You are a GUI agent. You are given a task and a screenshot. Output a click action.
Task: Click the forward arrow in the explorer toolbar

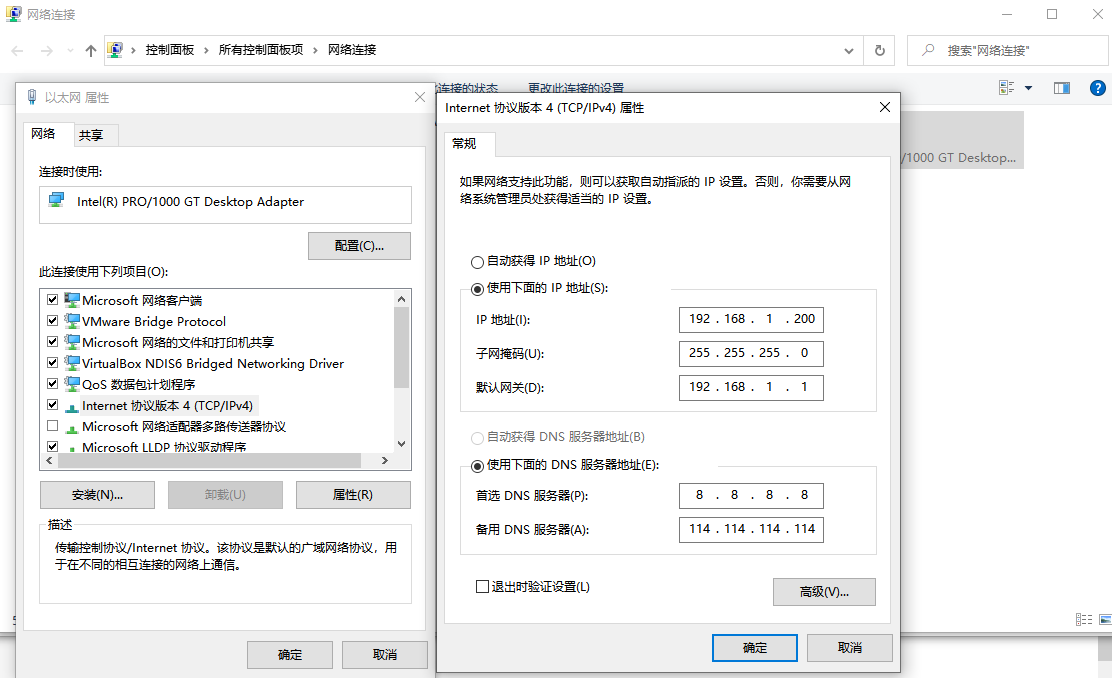click(46, 50)
